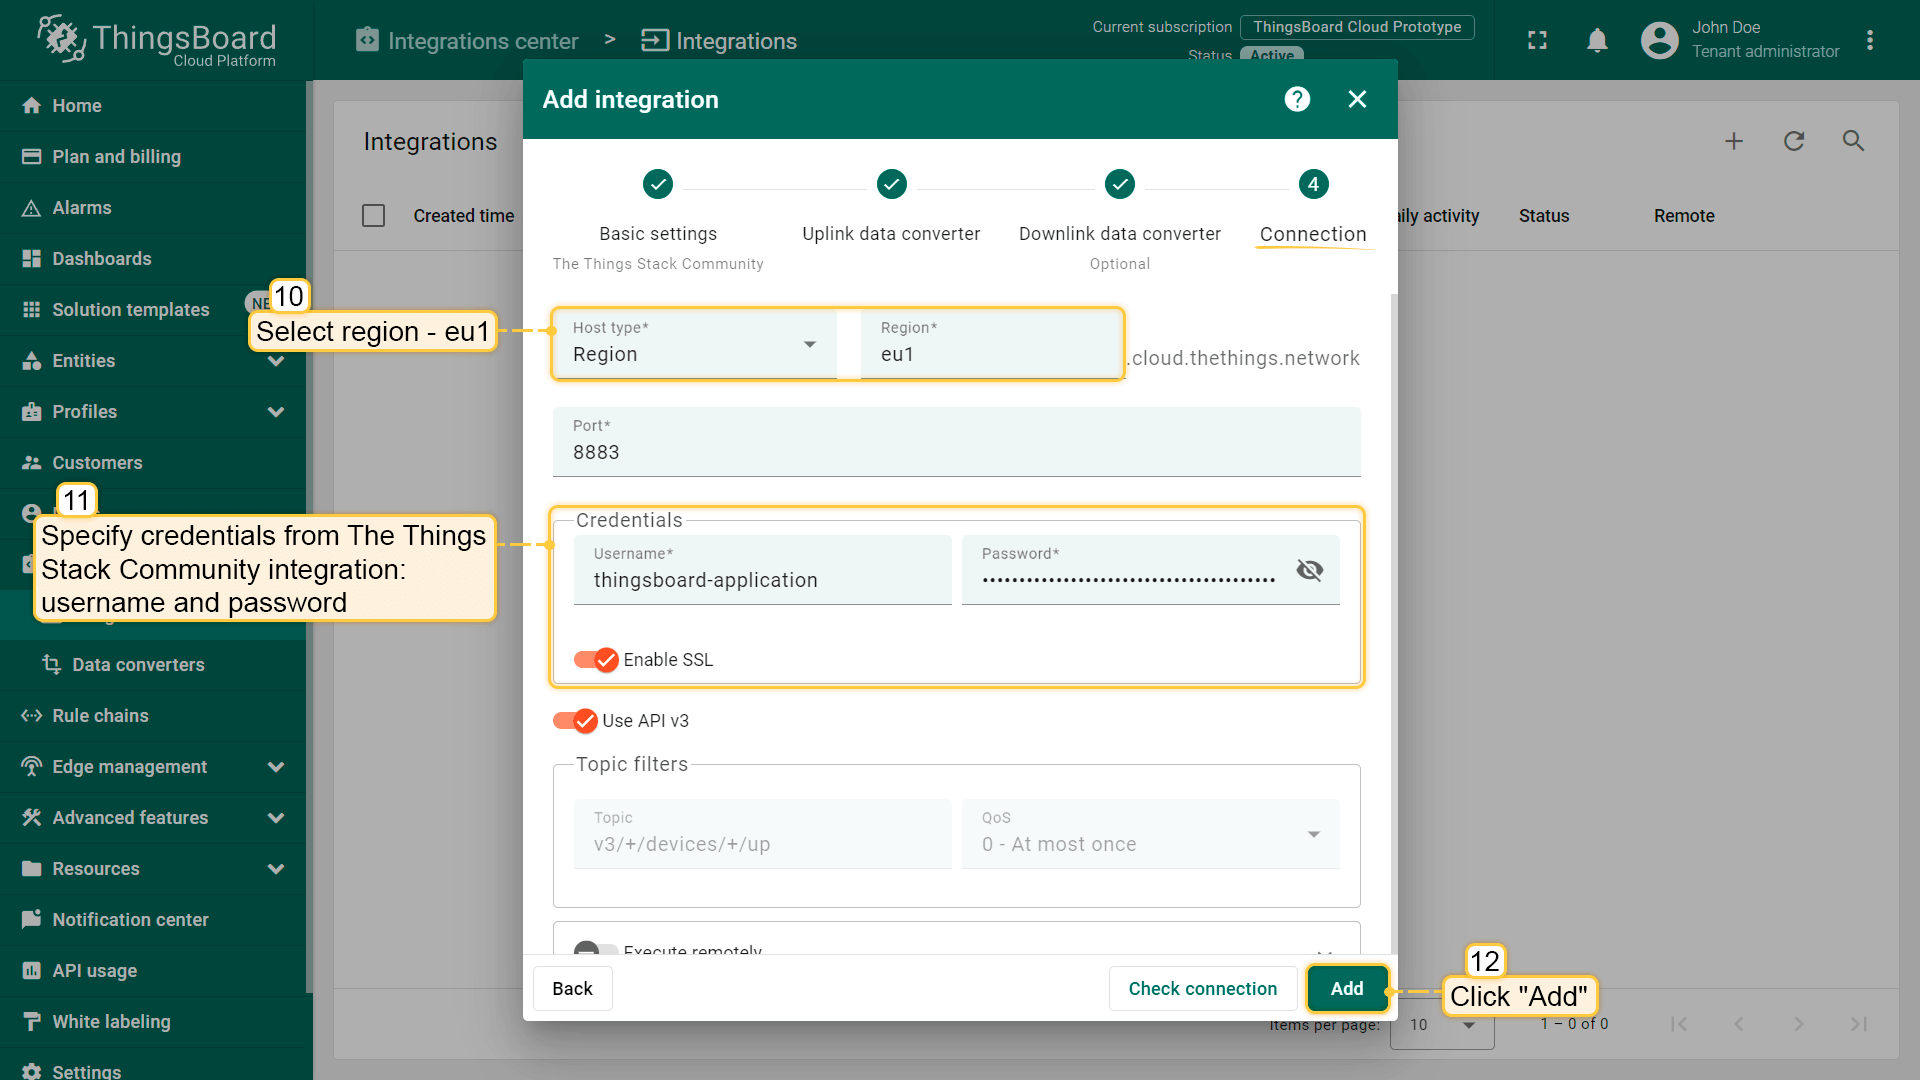Viewport: 1920px width, 1080px height.
Task: Click the Back button
Action: tap(572, 989)
